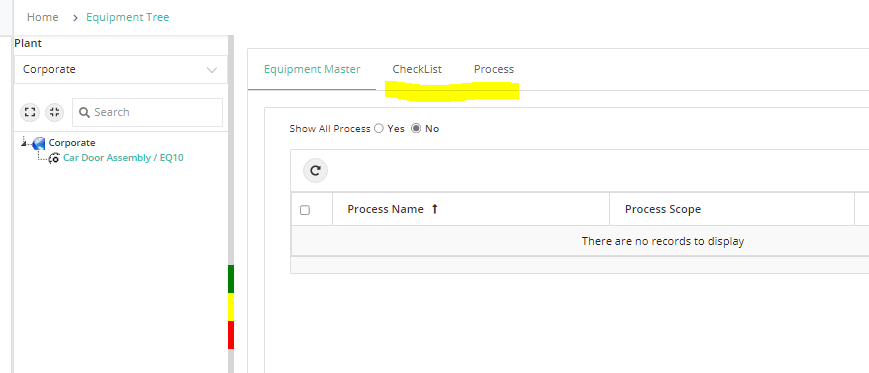Switch to the CheckList tab
The image size is (869, 373).
(x=417, y=69)
